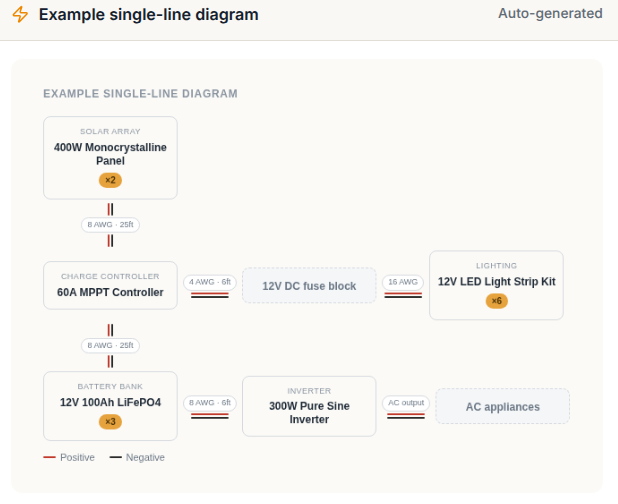Select the 60A MPPT Controller block
The height and width of the screenshot is (504, 618).
[110, 285]
